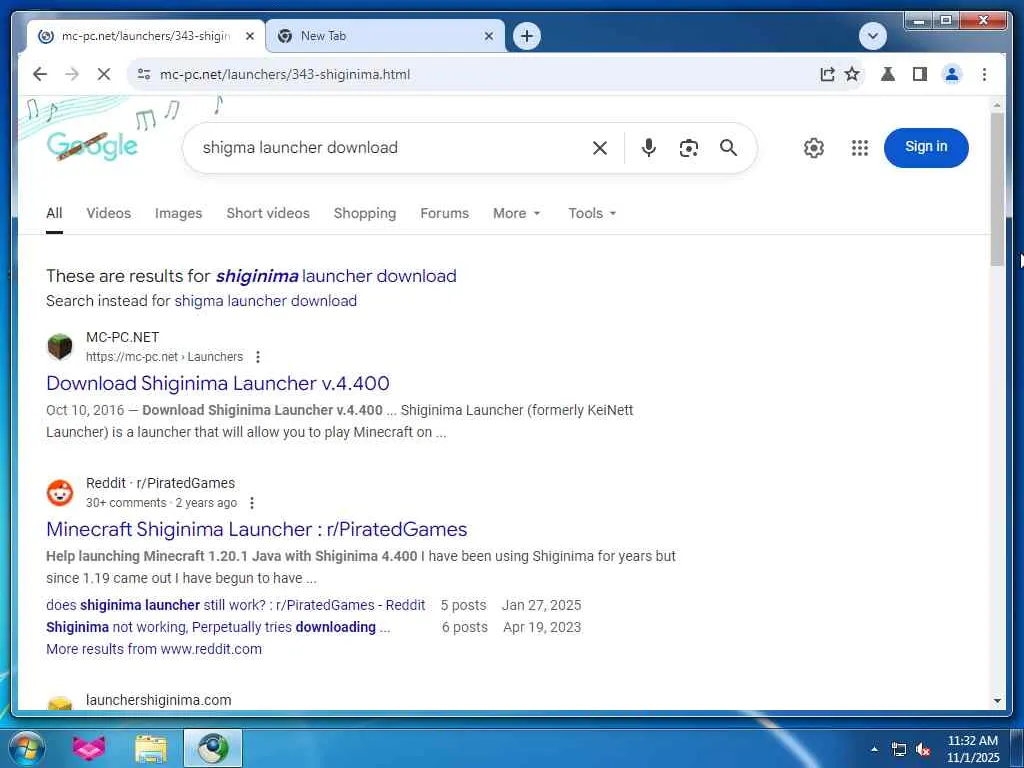
Task: Open 'does shiginima launcher still work?' link
Action: (235, 605)
